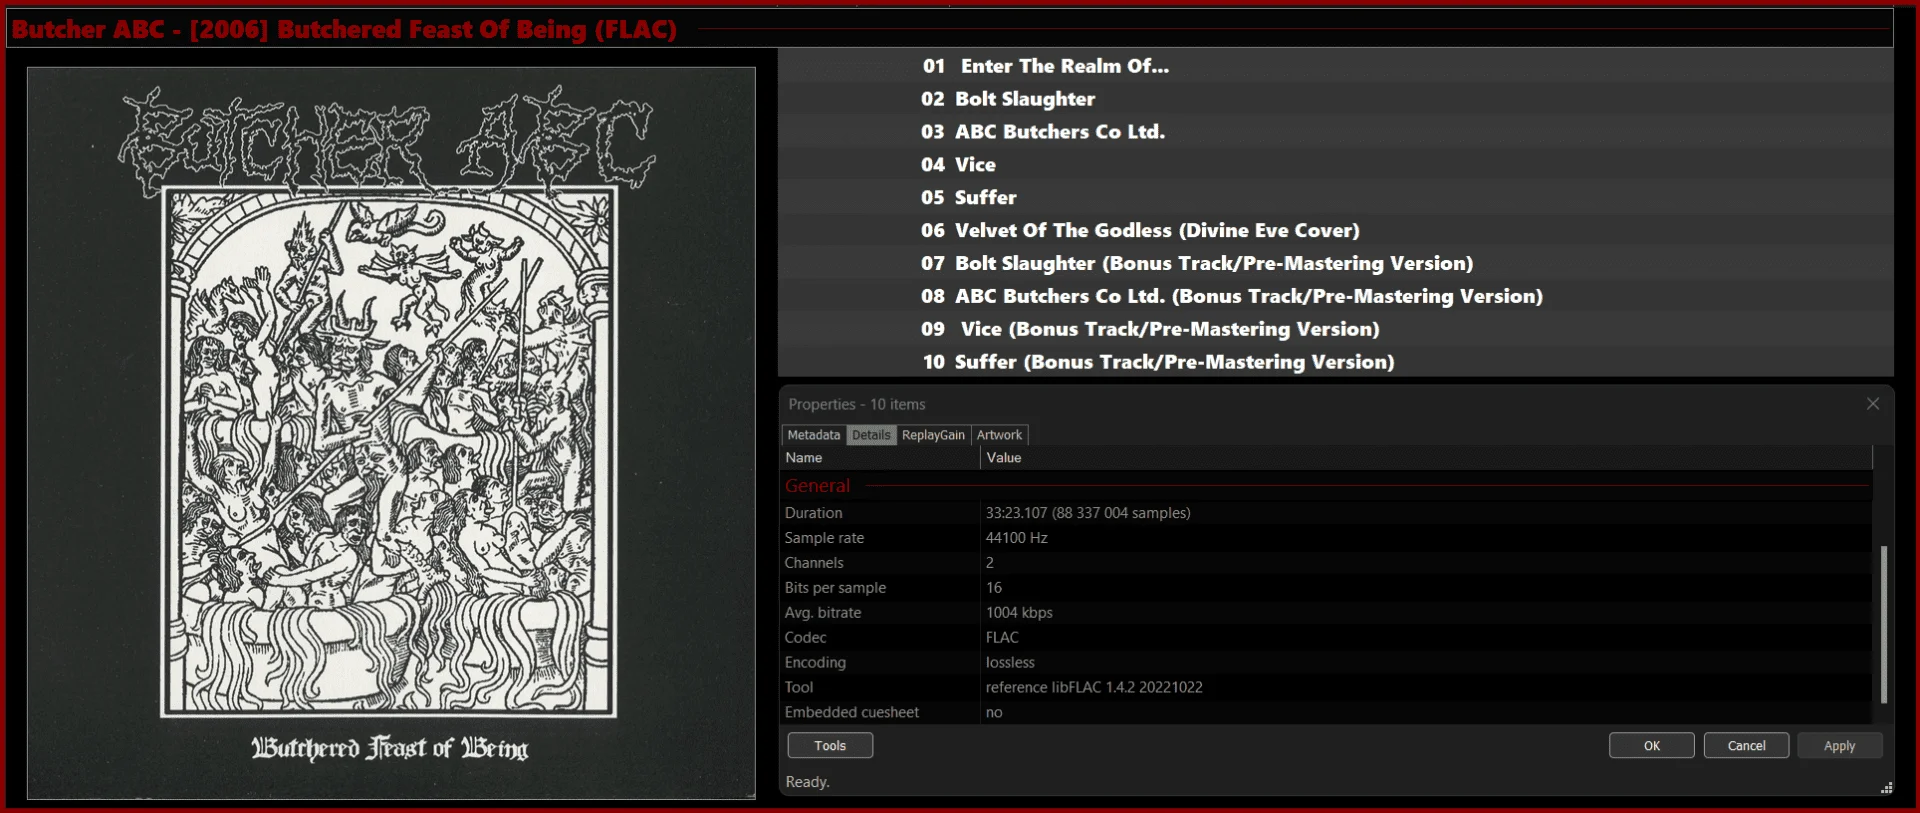
Task: Select track 07 Bolt Slaughter bonus version
Action: [1336, 264]
